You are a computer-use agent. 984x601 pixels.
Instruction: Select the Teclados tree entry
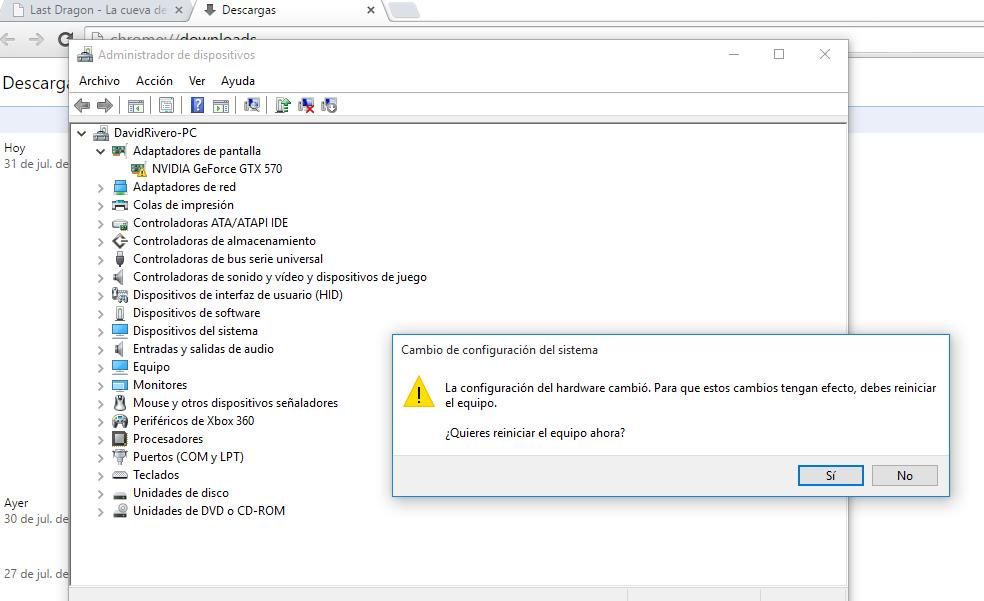156,475
